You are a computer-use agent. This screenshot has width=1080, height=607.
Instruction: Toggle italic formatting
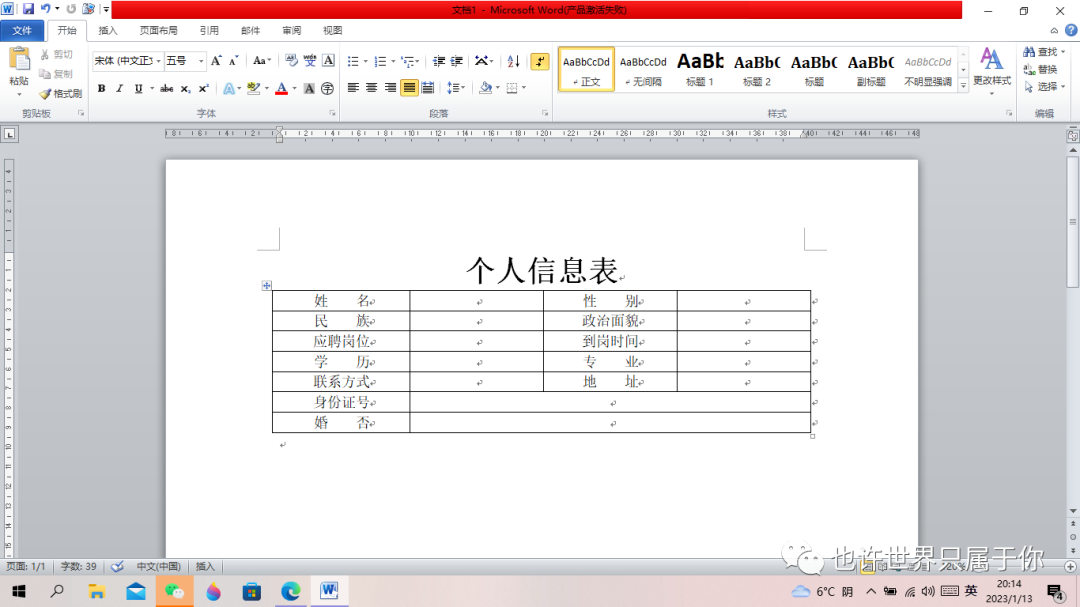coord(119,88)
